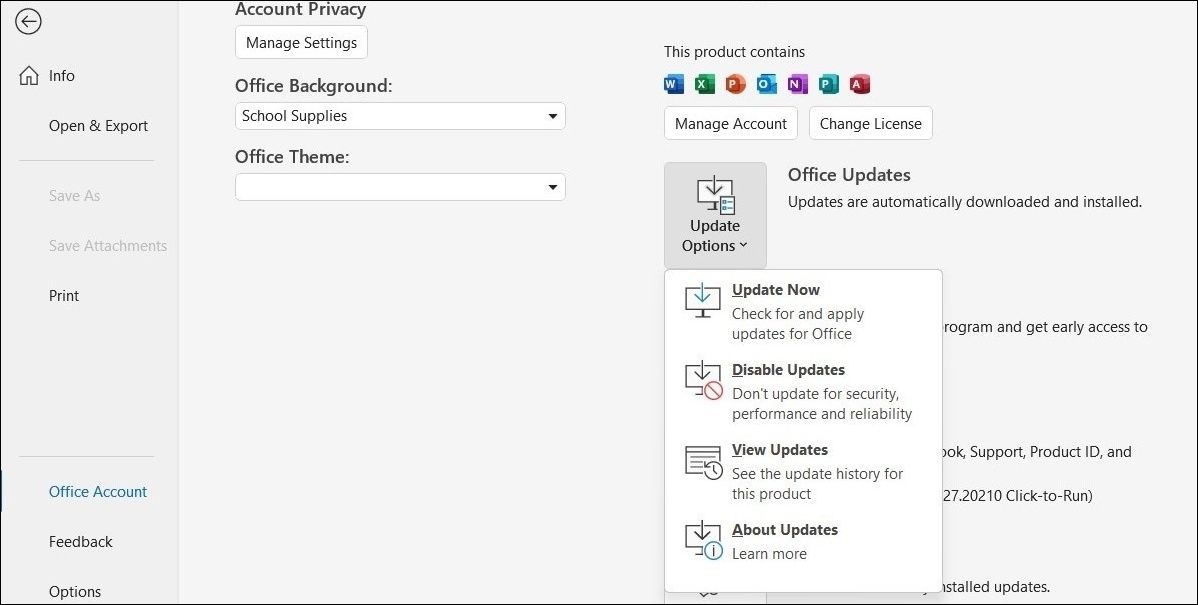
Task: Select the Disable Updates icon with red symbol
Action: click(x=701, y=381)
